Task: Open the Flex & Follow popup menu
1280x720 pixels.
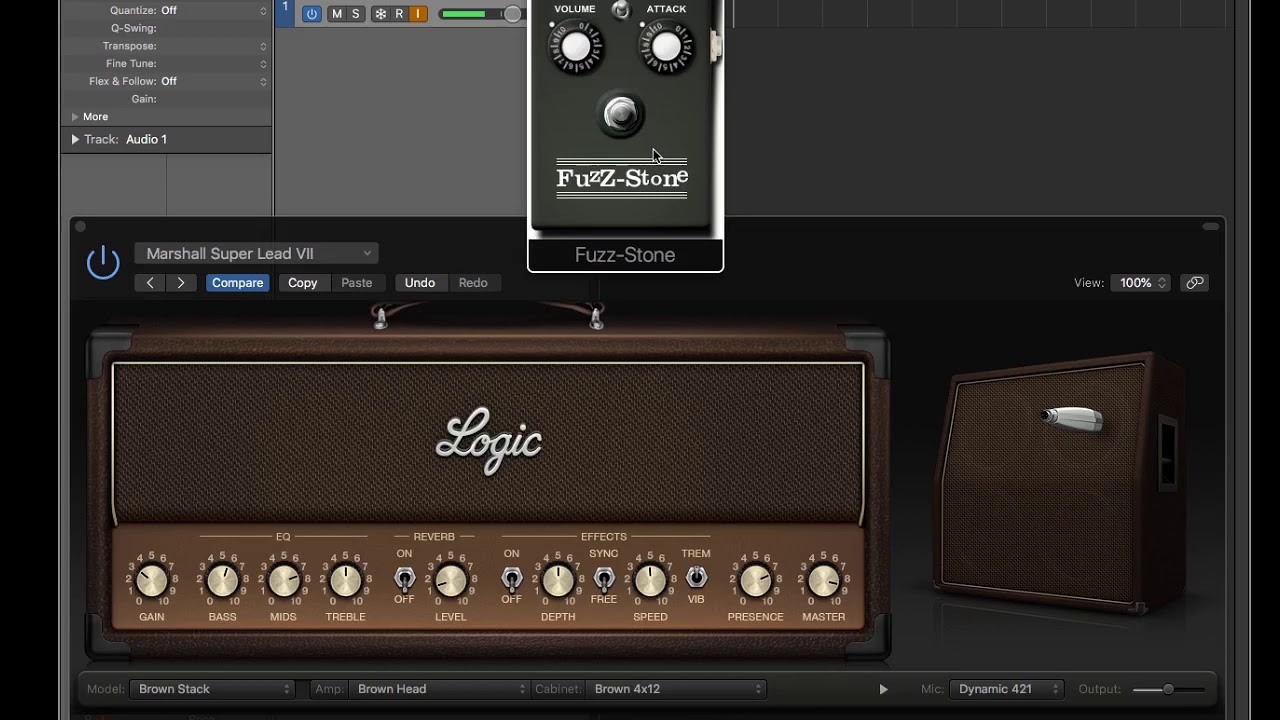Action: (x=214, y=81)
